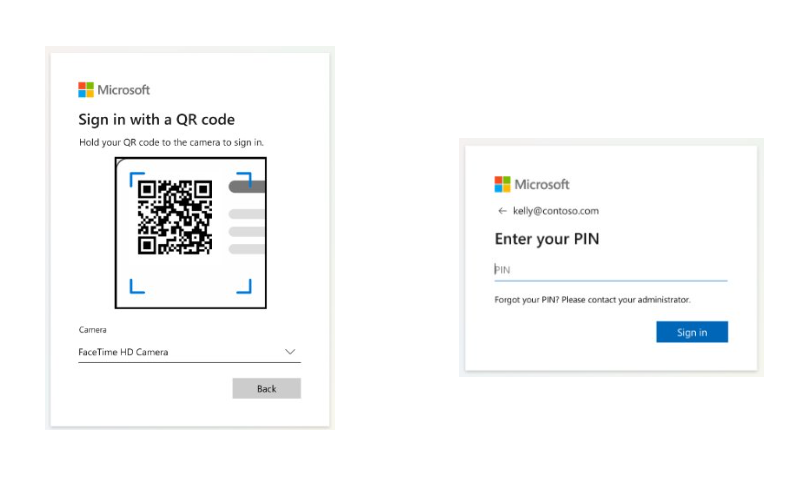Open the FaceTime HD Camera dropdown

189,352
